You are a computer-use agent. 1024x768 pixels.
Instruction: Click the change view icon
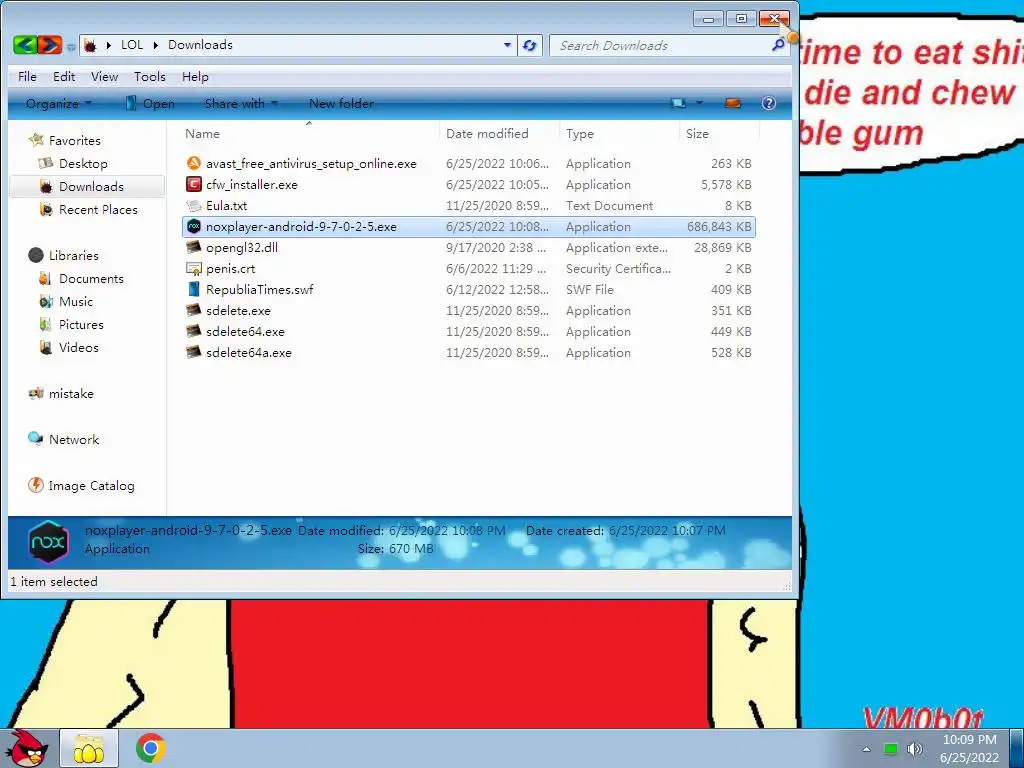point(679,103)
